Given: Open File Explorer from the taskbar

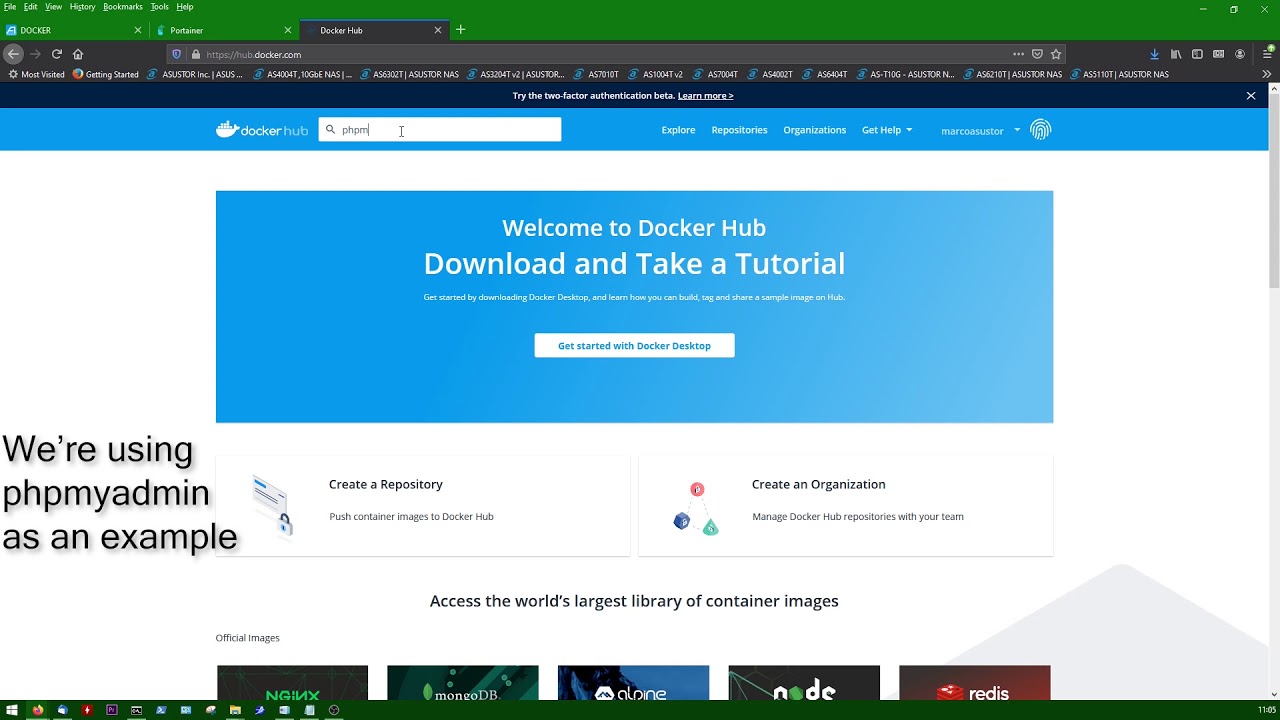Looking at the screenshot, I should (x=235, y=710).
